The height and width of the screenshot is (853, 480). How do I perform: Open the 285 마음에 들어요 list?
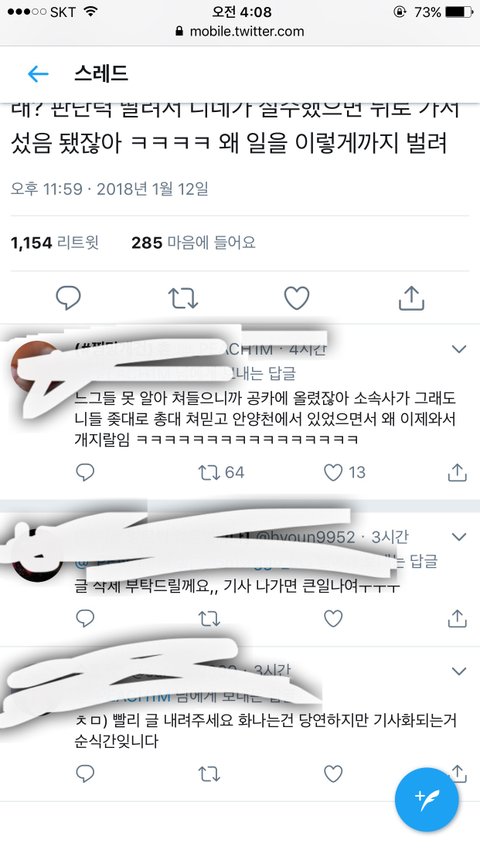coord(193,243)
